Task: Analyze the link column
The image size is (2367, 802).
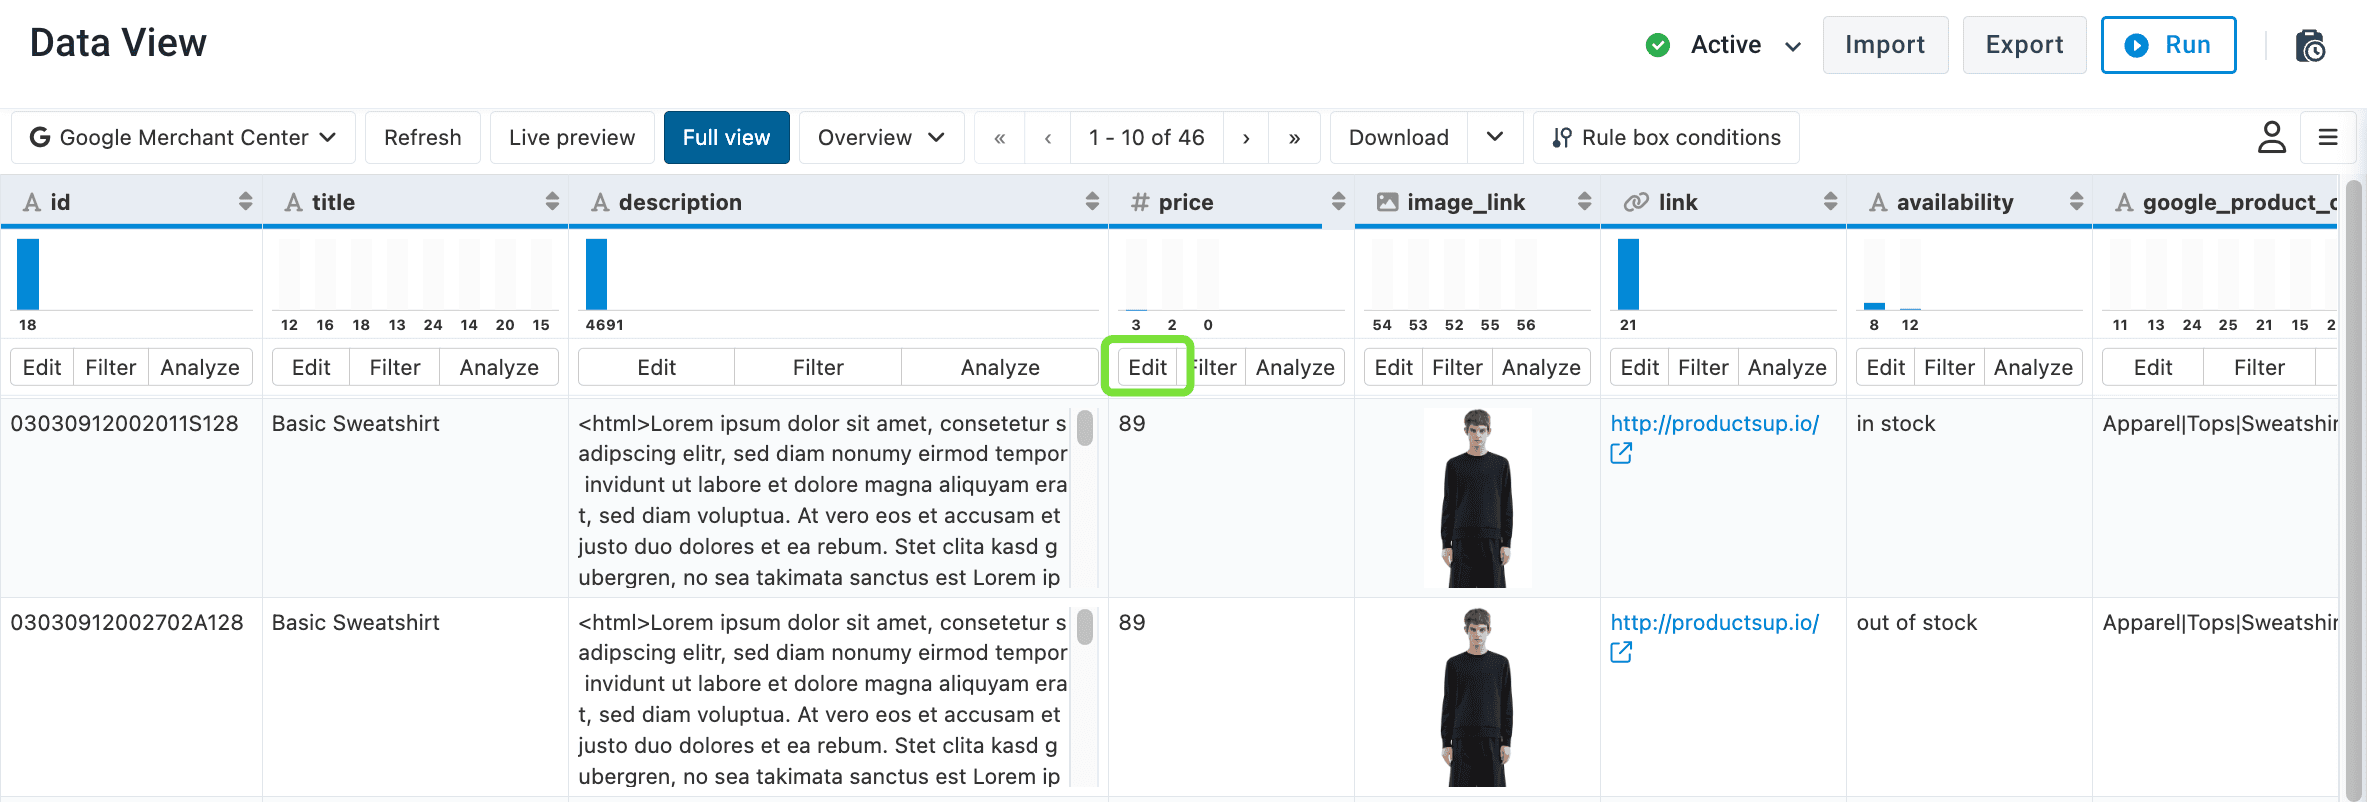Action: click(x=1787, y=367)
